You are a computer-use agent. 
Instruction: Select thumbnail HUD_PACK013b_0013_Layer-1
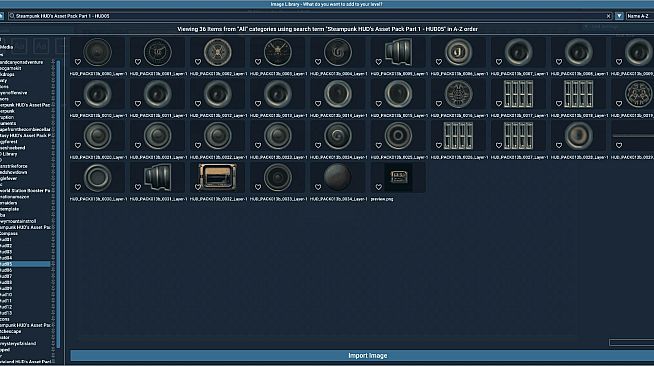tap(278, 94)
